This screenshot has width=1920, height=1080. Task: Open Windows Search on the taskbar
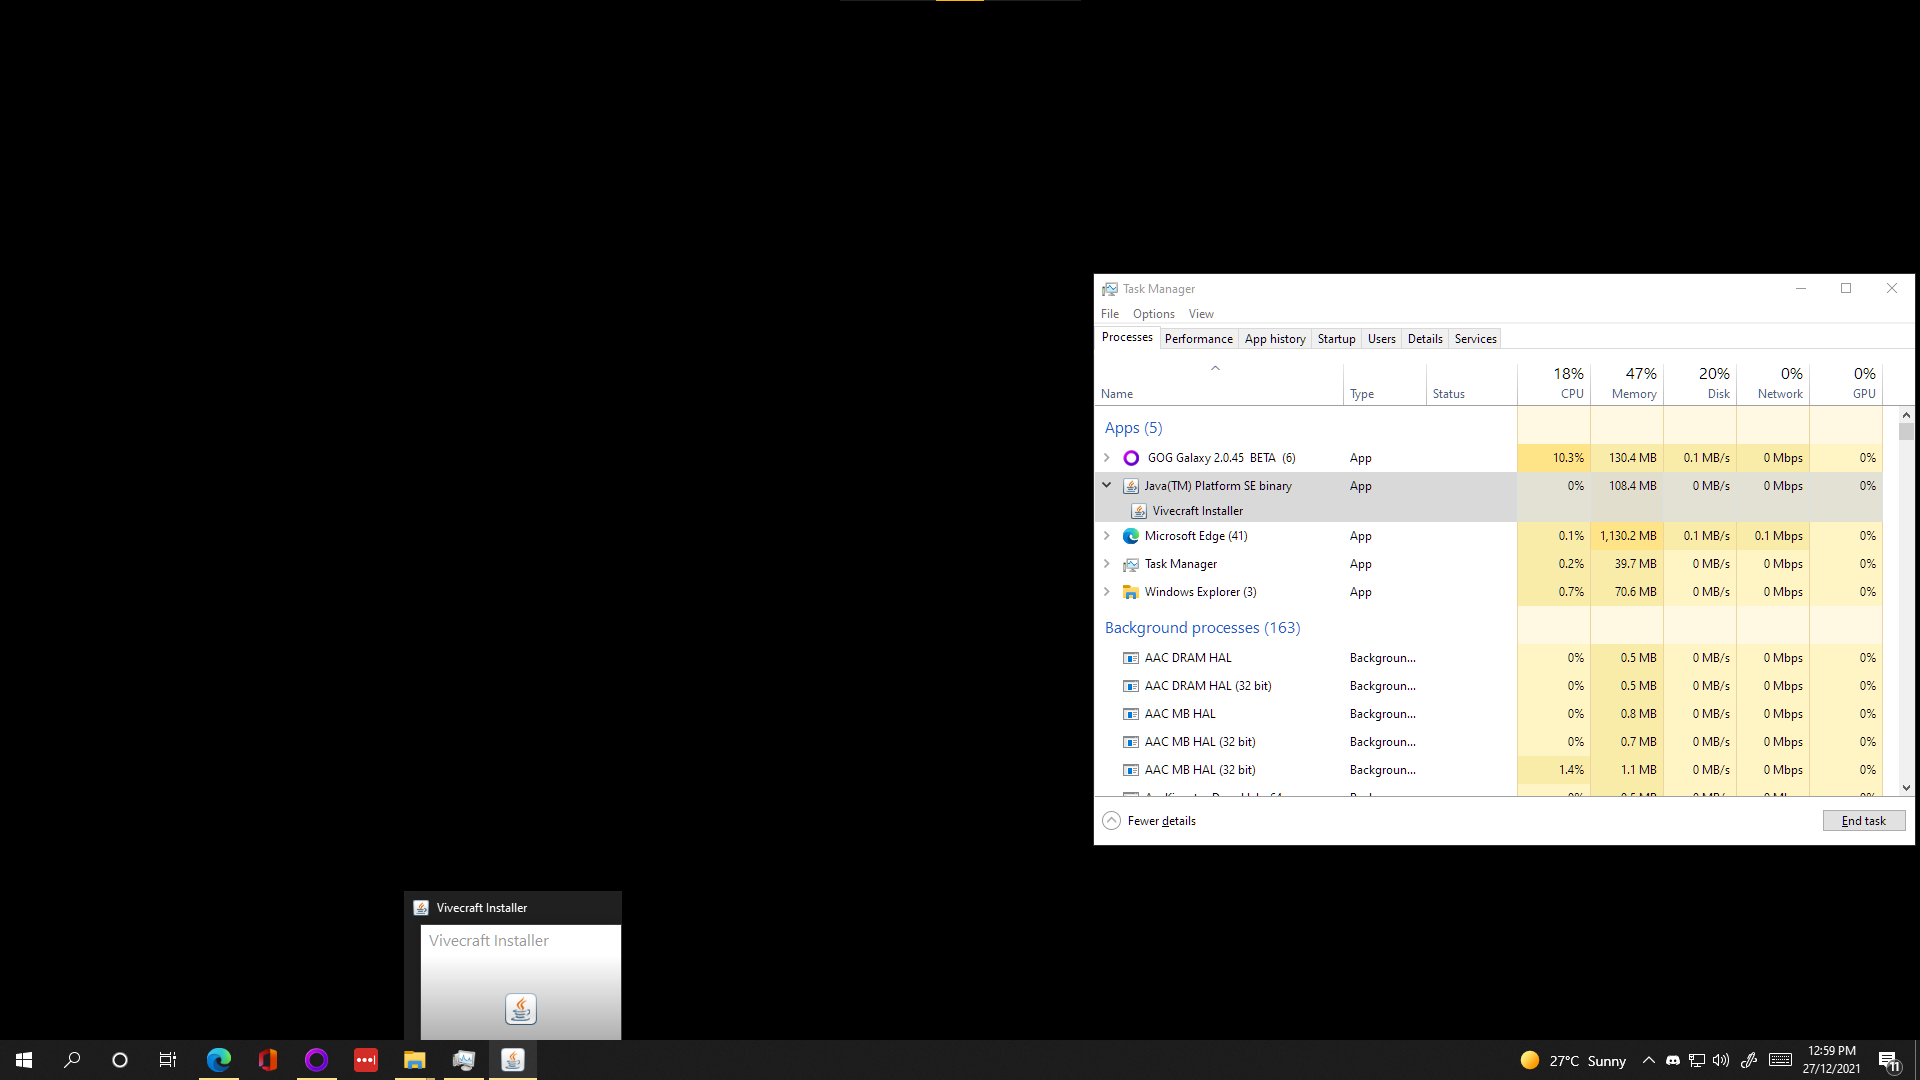(x=71, y=1059)
